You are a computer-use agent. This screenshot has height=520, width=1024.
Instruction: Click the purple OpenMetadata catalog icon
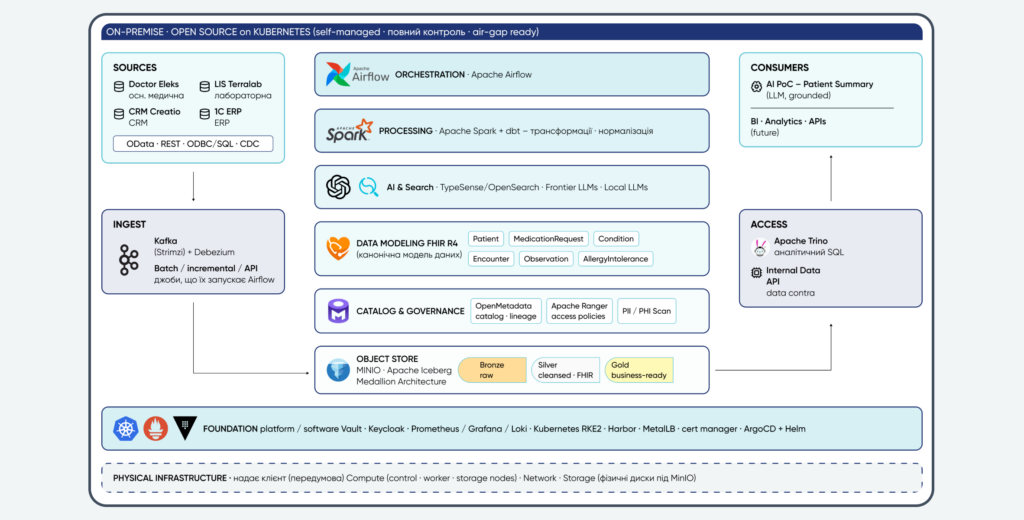tap(338, 311)
